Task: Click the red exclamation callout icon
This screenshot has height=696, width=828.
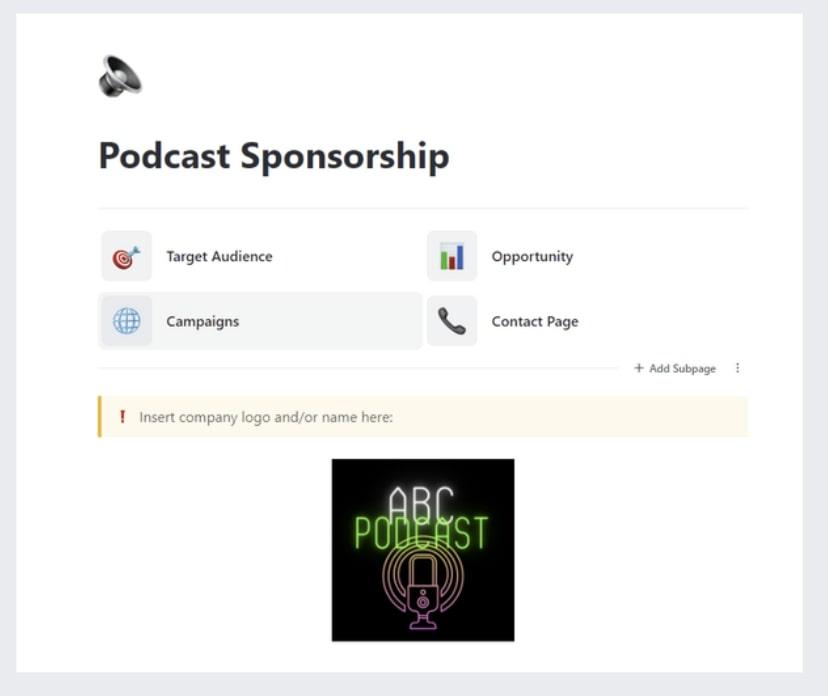Action: [x=123, y=417]
